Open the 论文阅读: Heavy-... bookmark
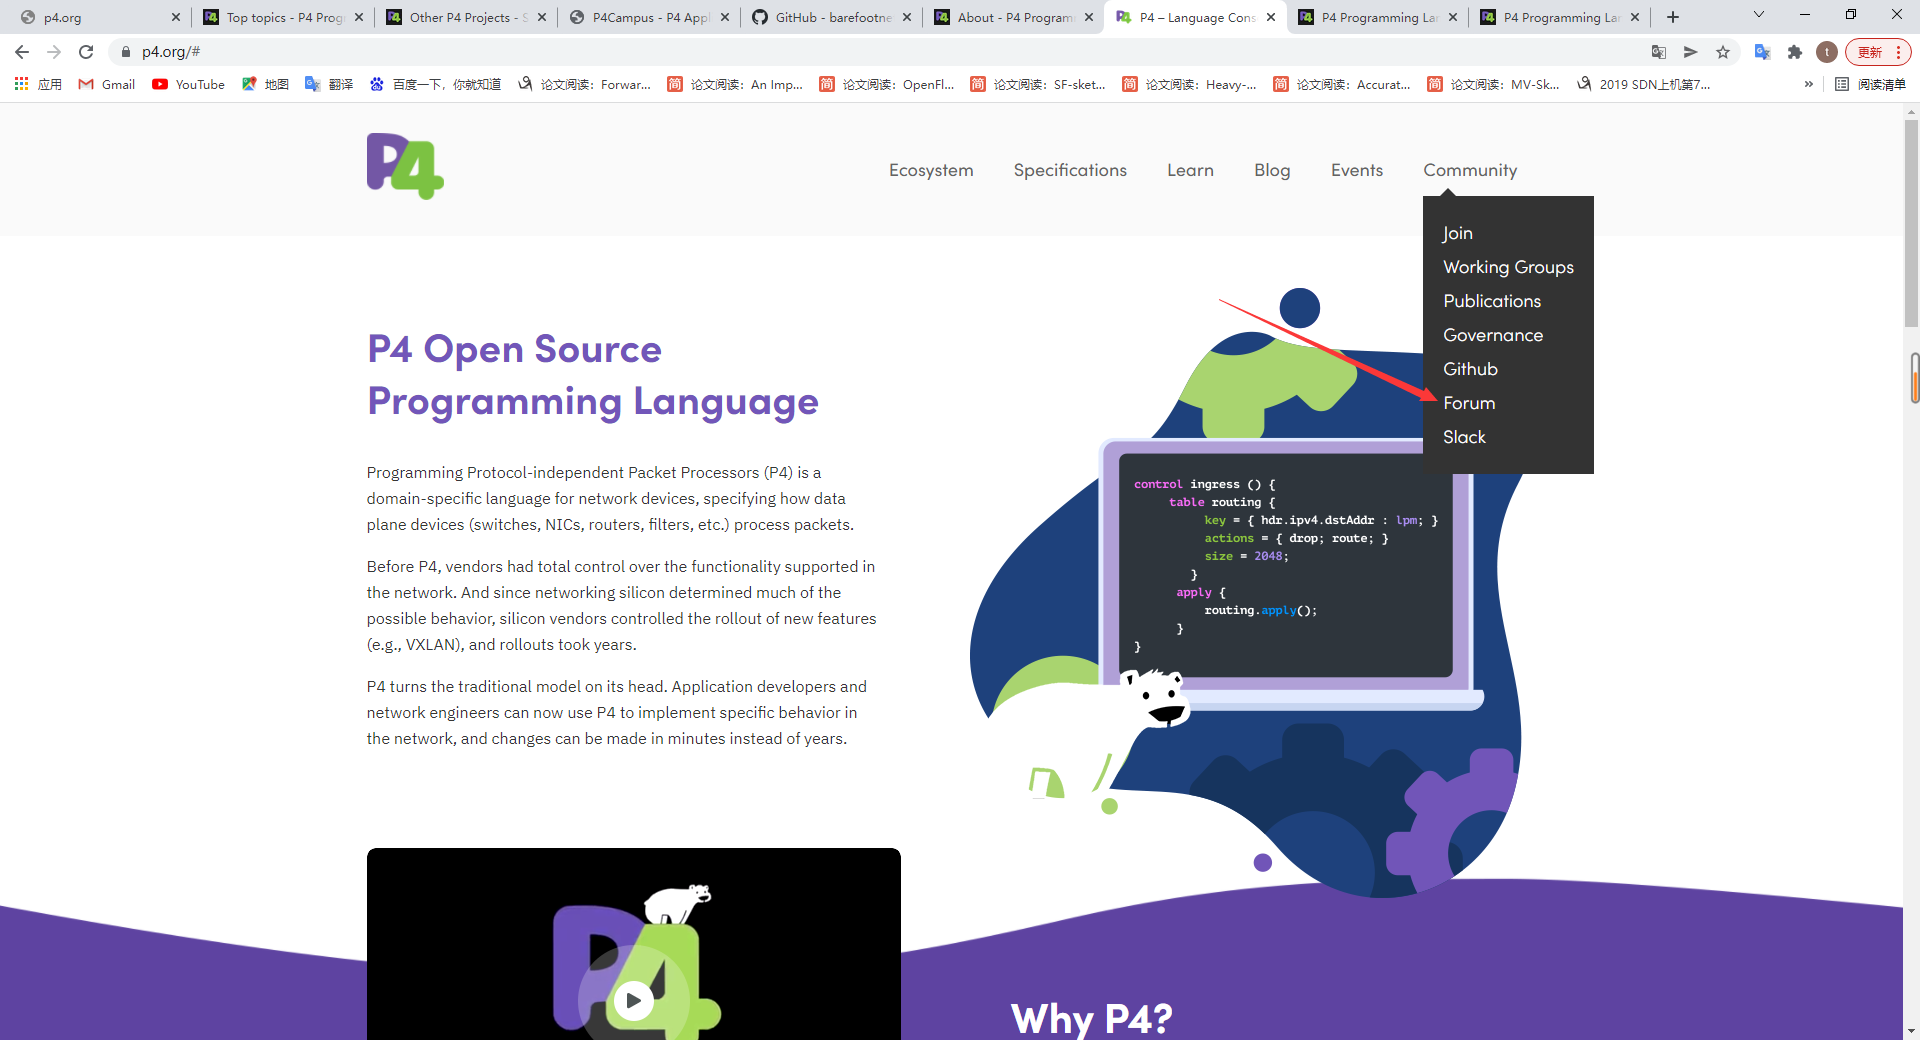 [x=1190, y=84]
